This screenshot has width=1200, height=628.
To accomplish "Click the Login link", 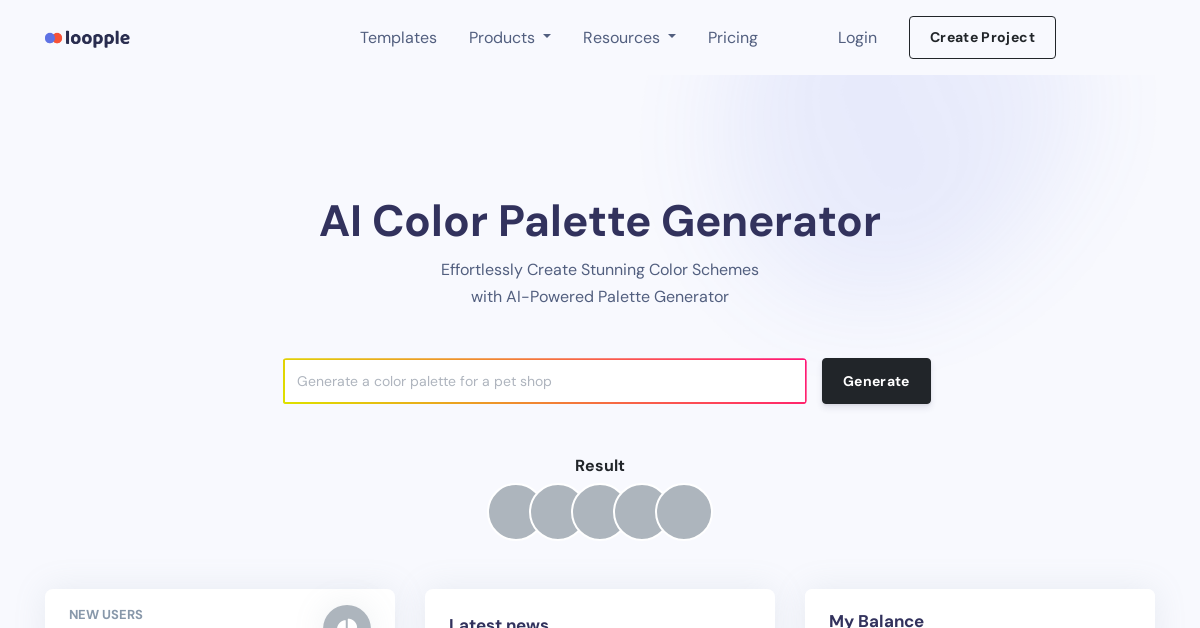I will (x=857, y=38).
